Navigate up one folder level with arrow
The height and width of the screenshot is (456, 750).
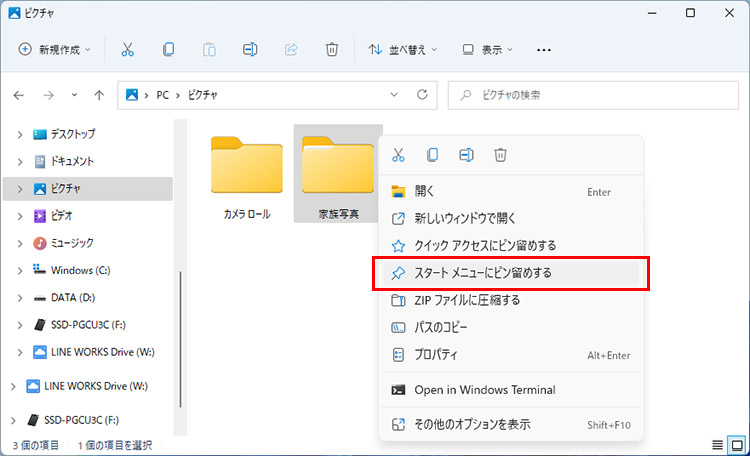pos(98,95)
